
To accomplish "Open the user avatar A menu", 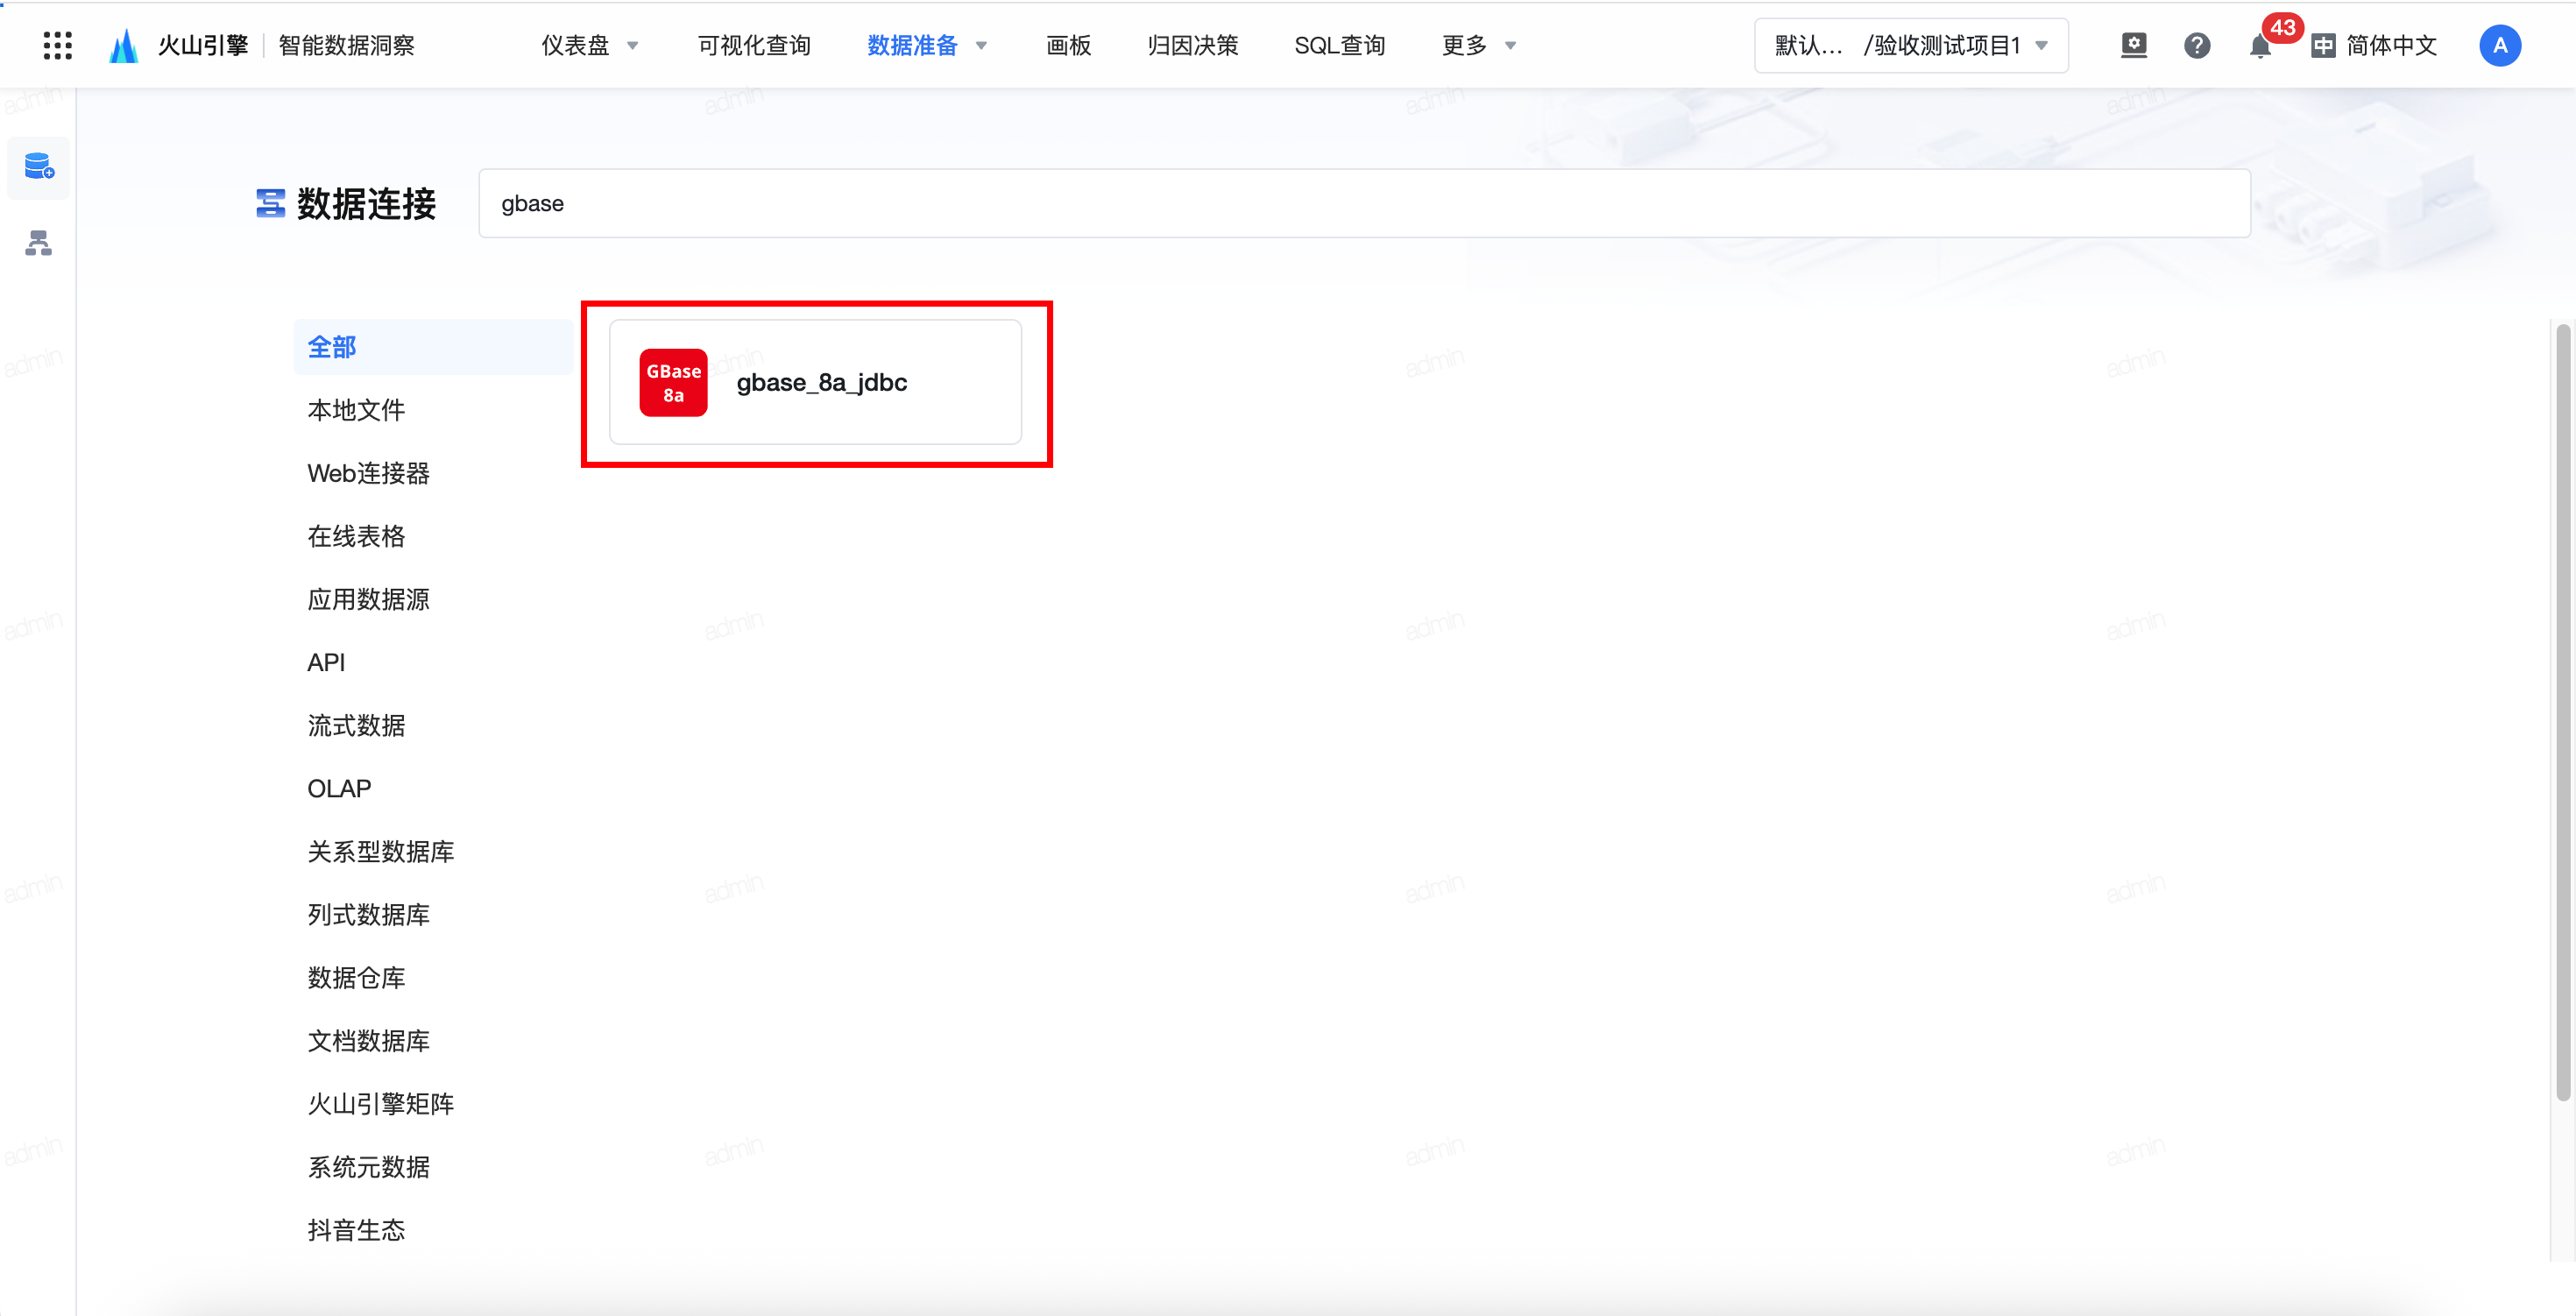I will point(2499,45).
